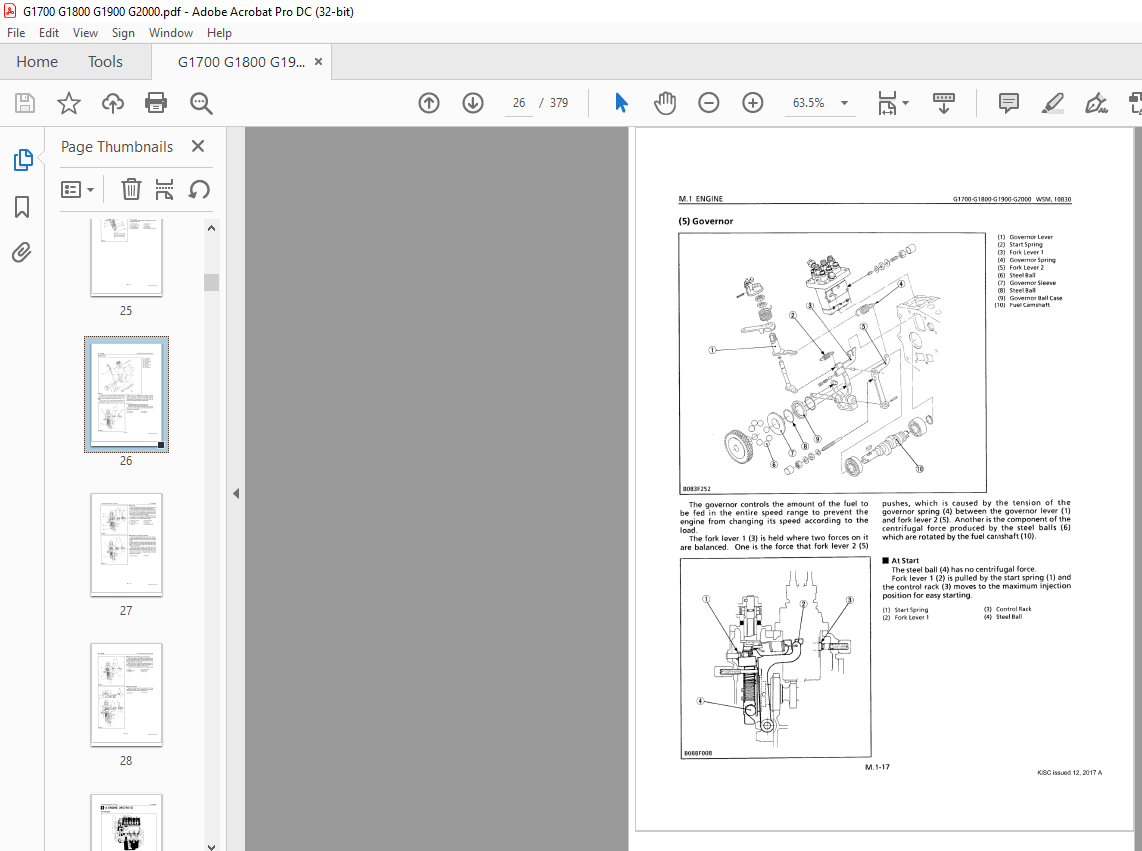This screenshot has width=1142, height=851.
Task: Open the Sign menu
Action: click(x=123, y=33)
